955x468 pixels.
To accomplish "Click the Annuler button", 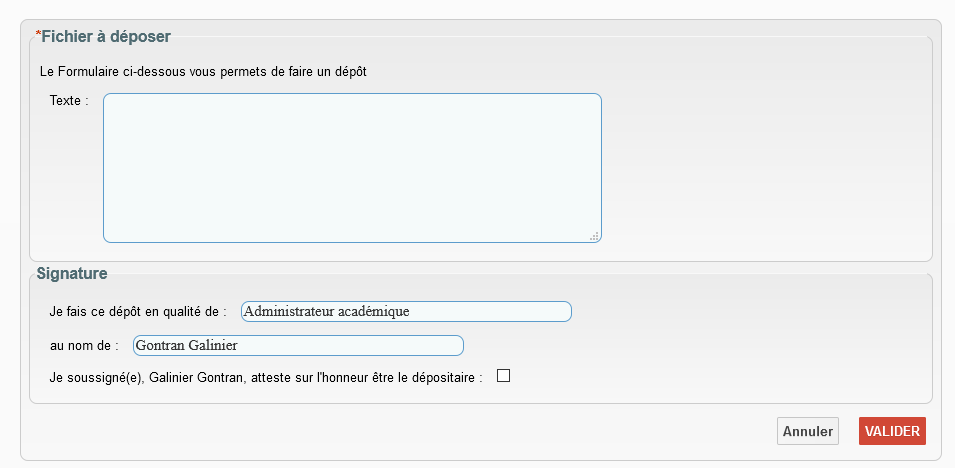I will [x=808, y=431].
